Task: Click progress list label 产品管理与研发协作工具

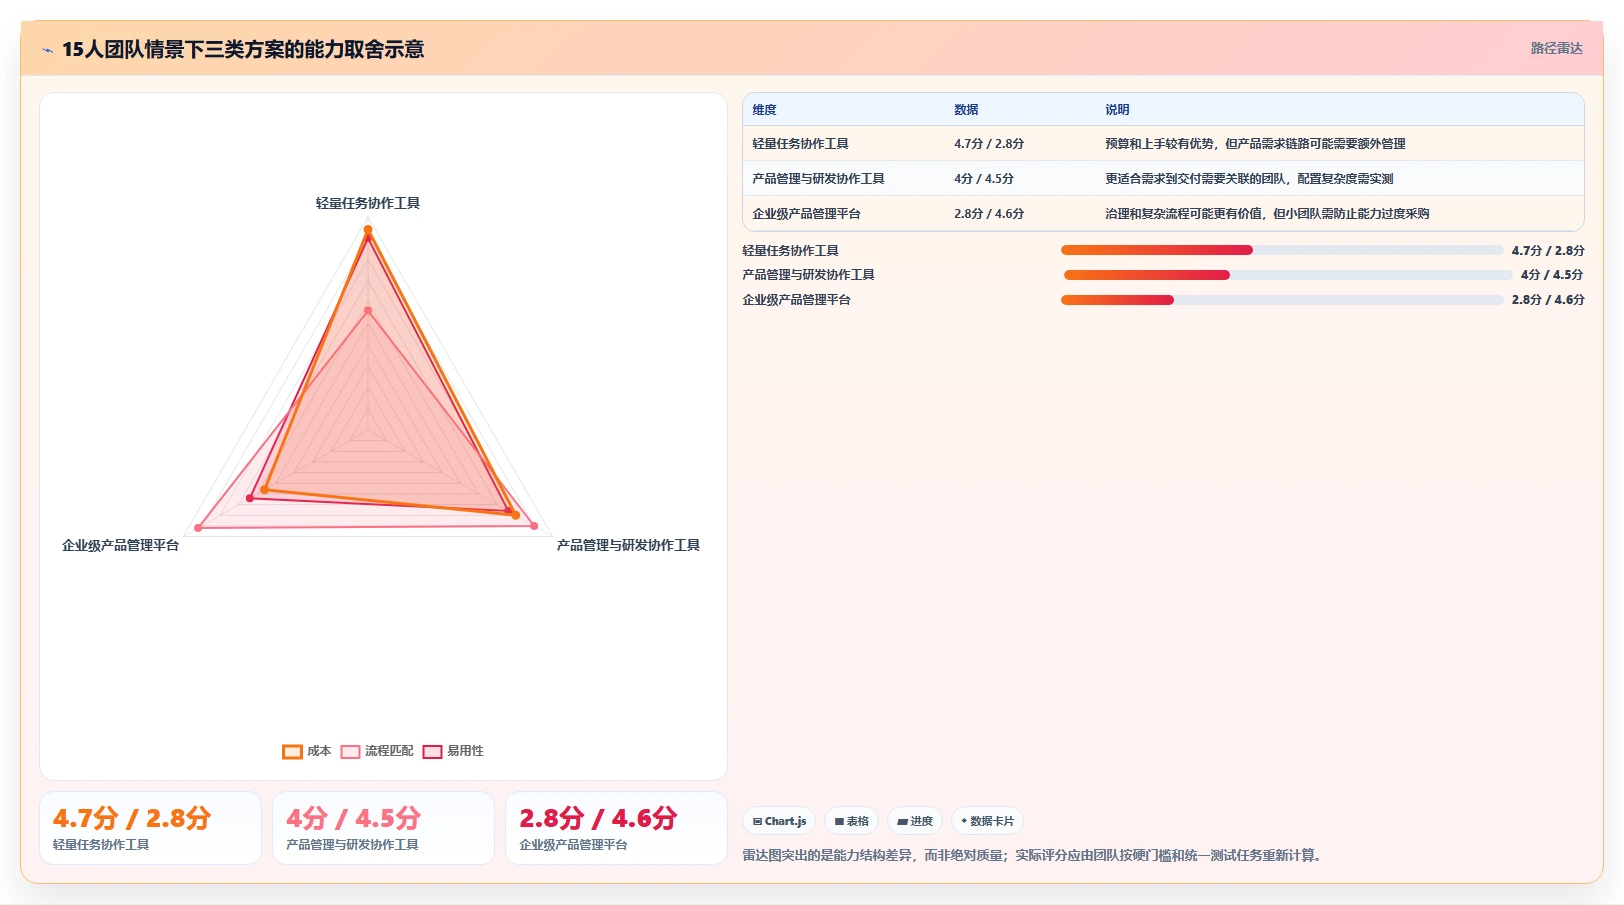Action: [x=808, y=275]
